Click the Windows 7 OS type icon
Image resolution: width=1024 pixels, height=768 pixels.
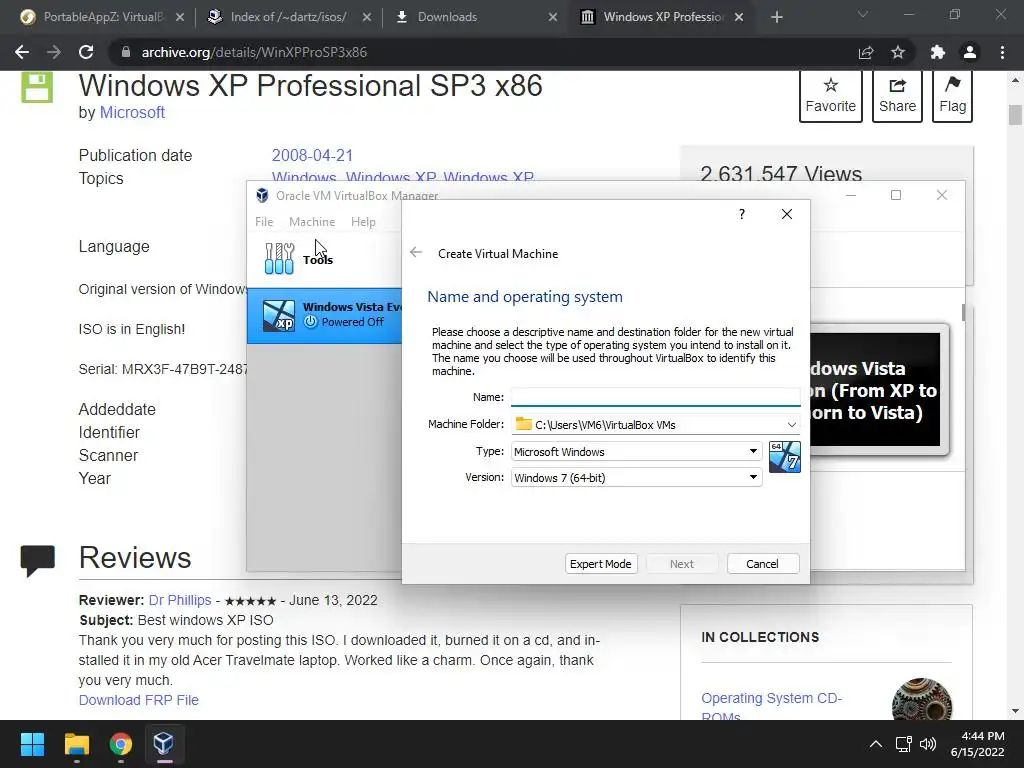[x=784, y=456]
